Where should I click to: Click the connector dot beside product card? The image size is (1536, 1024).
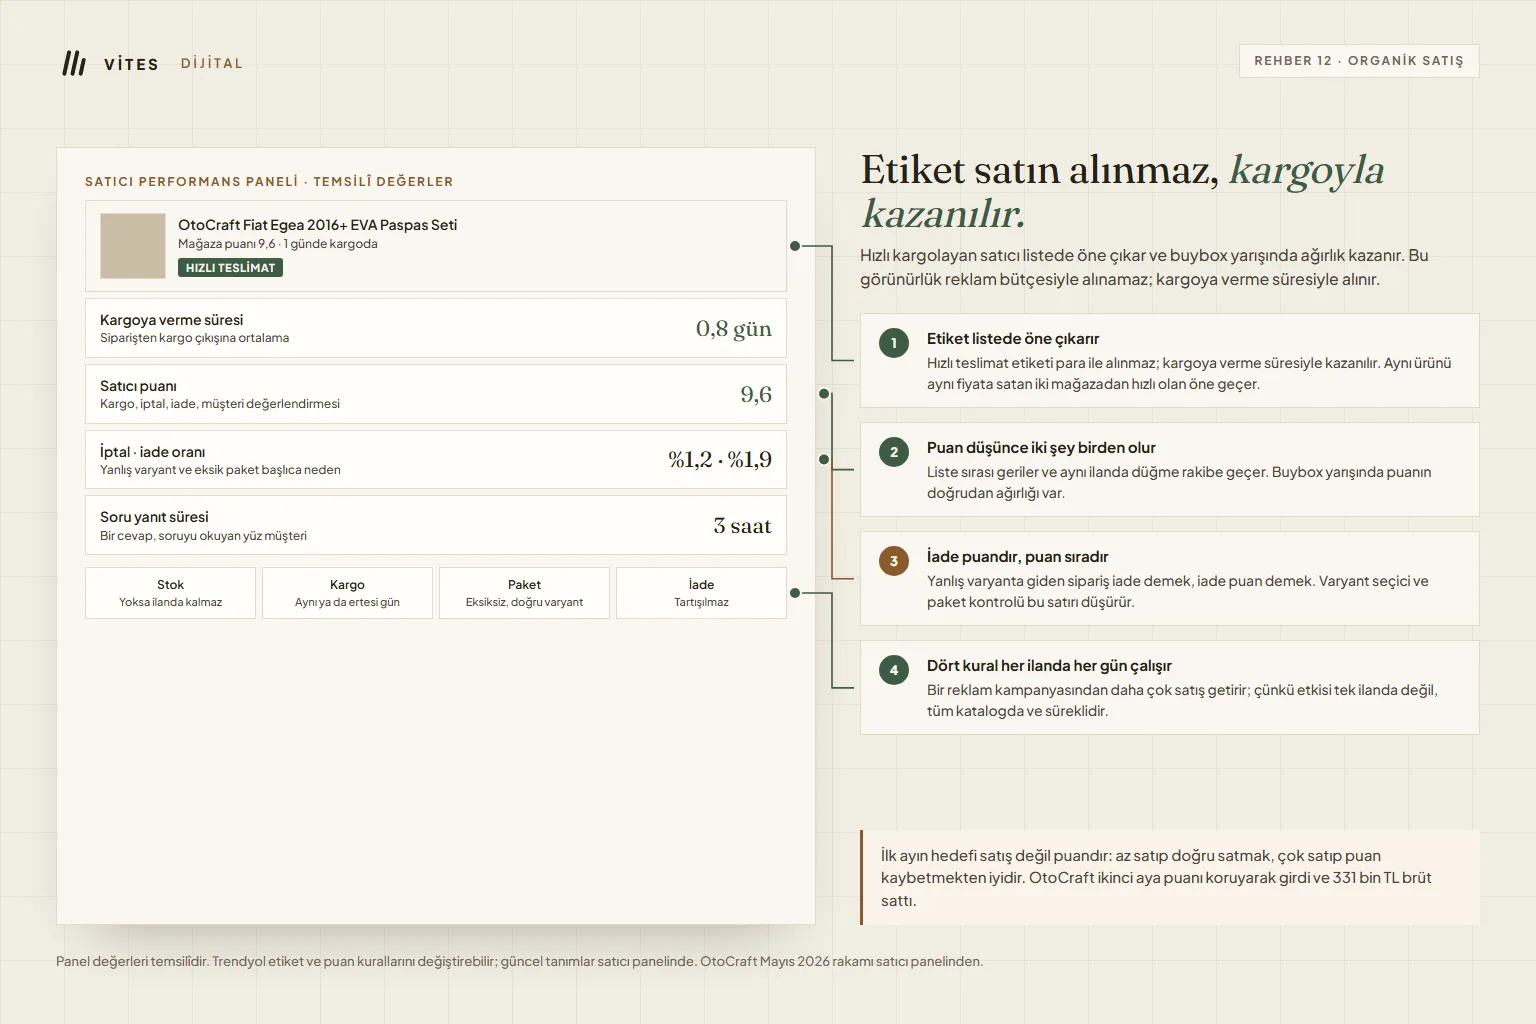[795, 246]
